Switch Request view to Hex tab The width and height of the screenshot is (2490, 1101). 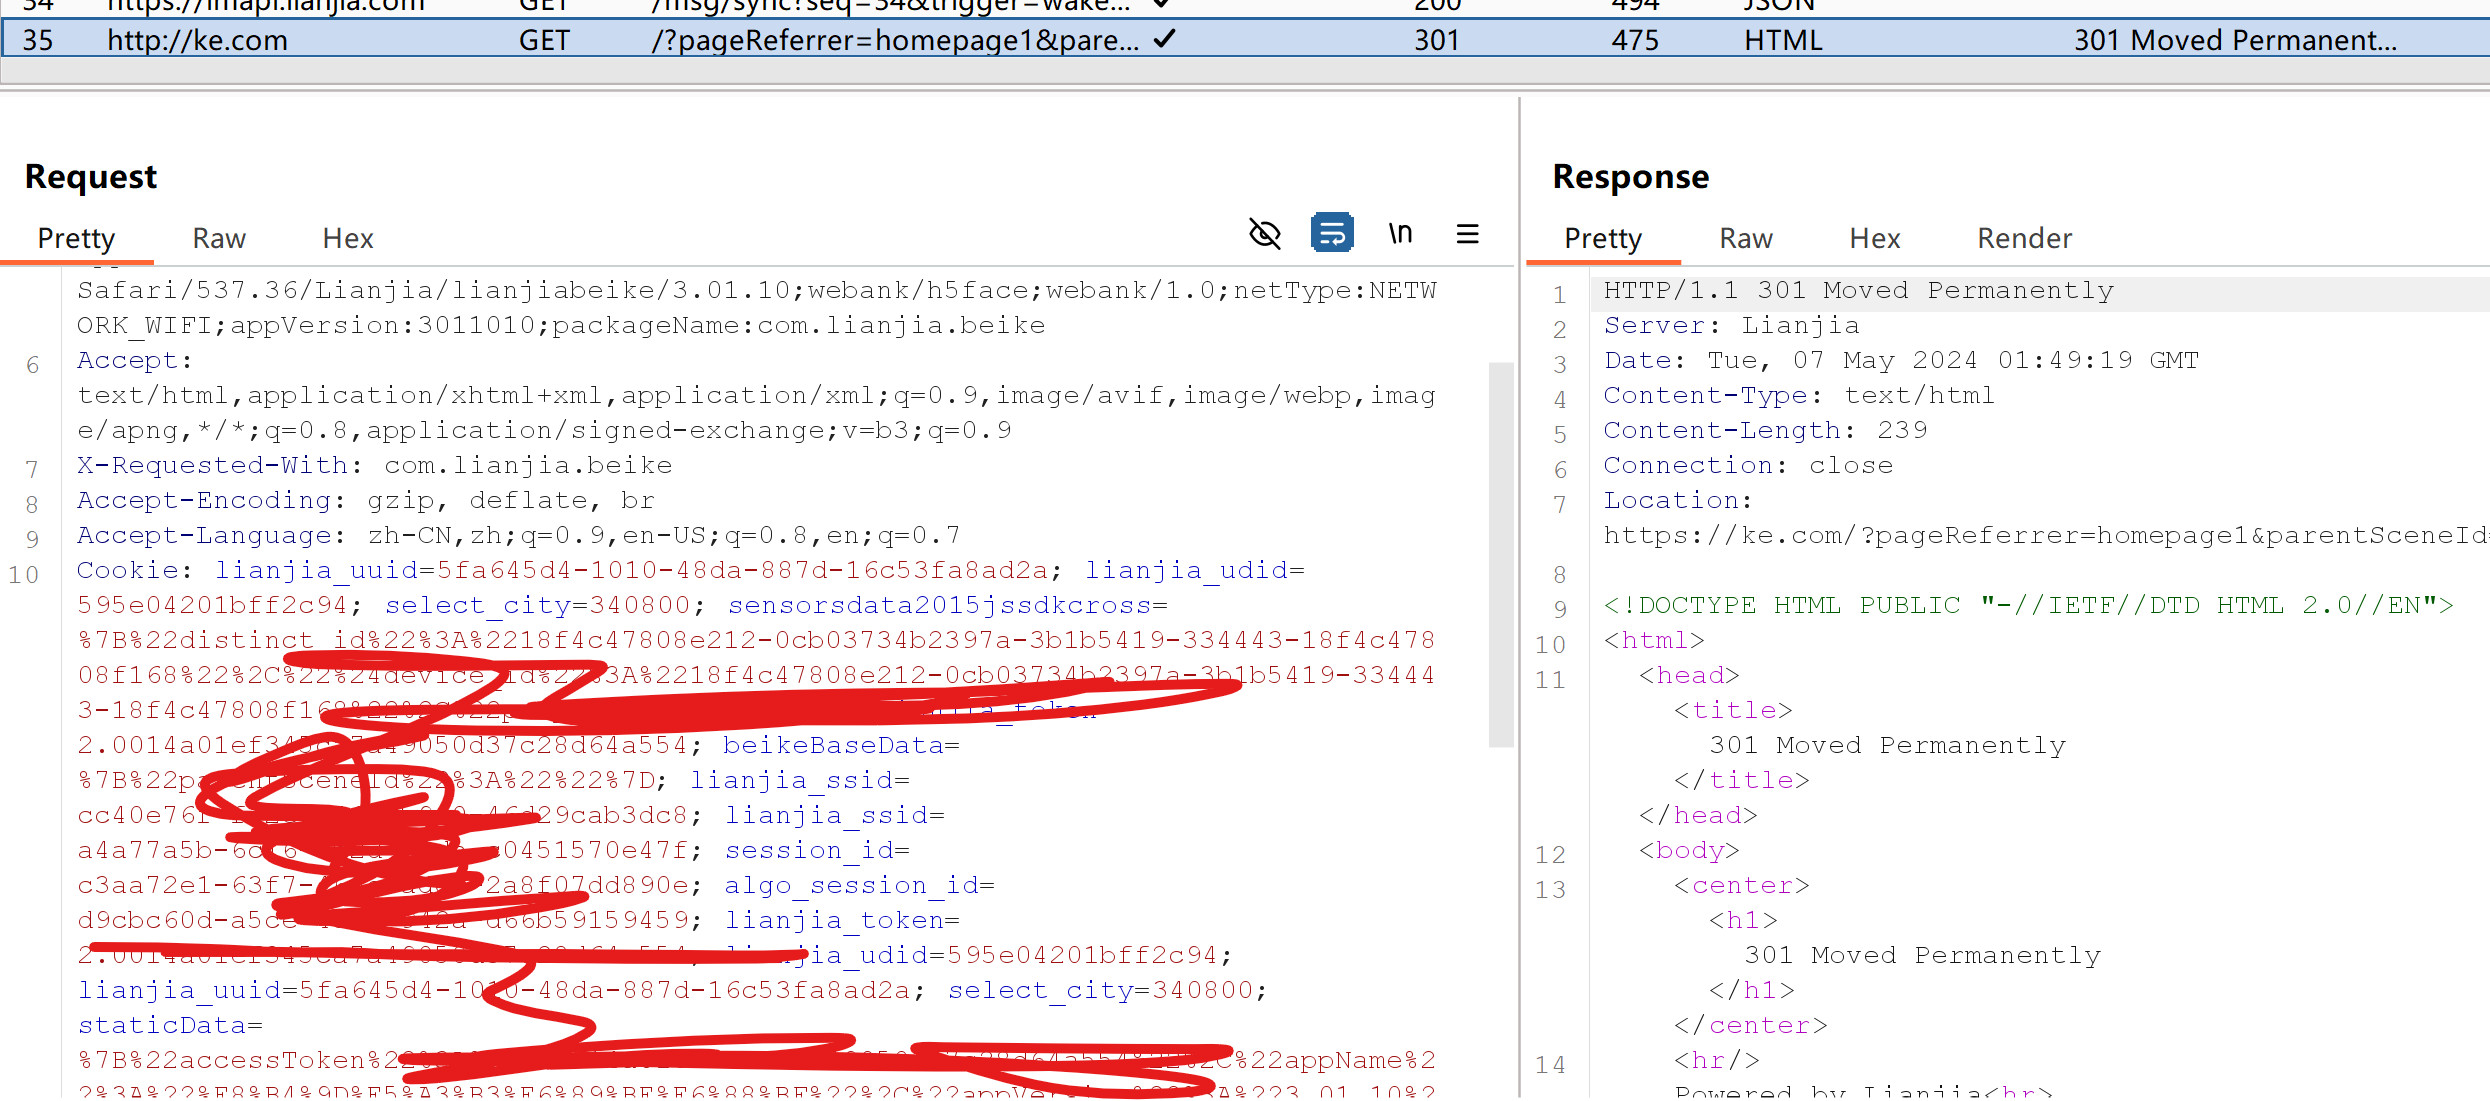[x=347, y=239]
